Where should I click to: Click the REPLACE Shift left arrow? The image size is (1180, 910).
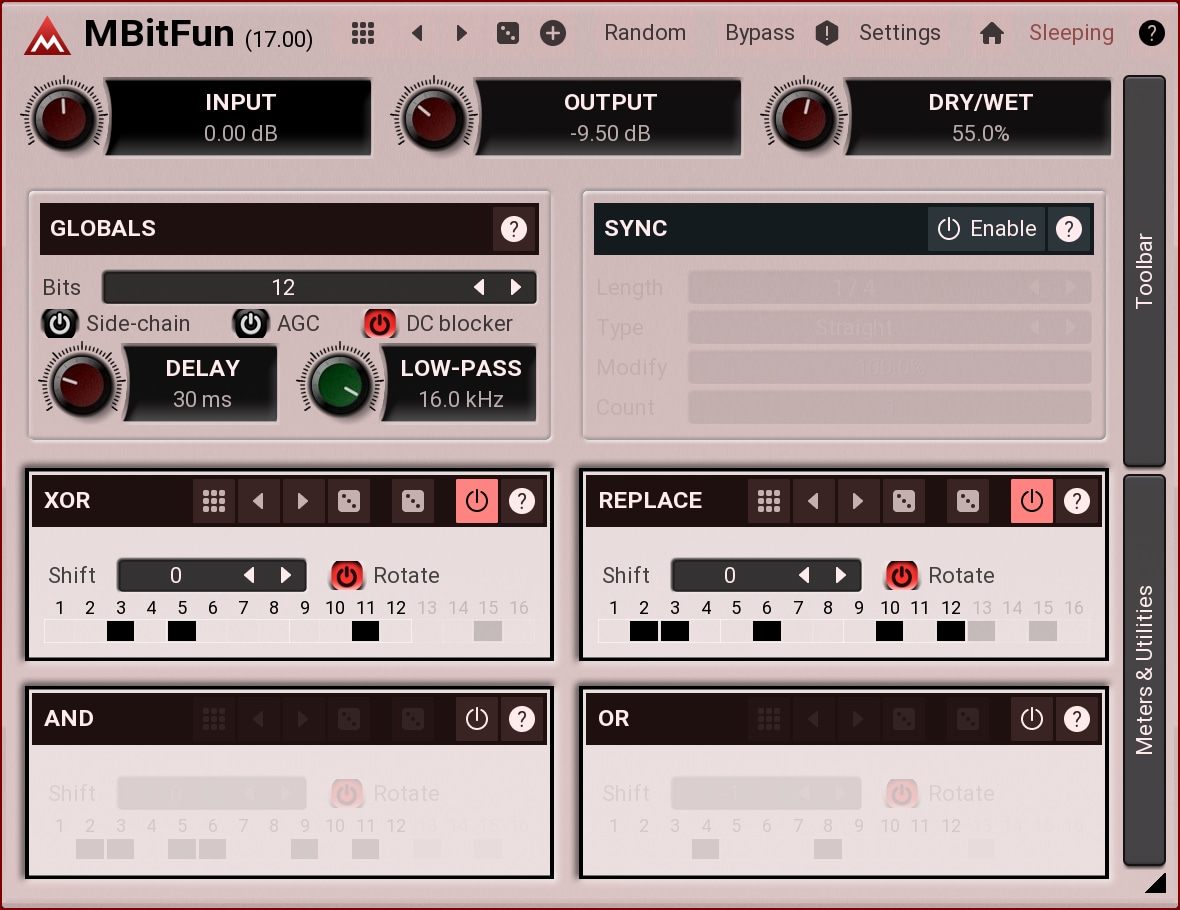click(804, 576)
